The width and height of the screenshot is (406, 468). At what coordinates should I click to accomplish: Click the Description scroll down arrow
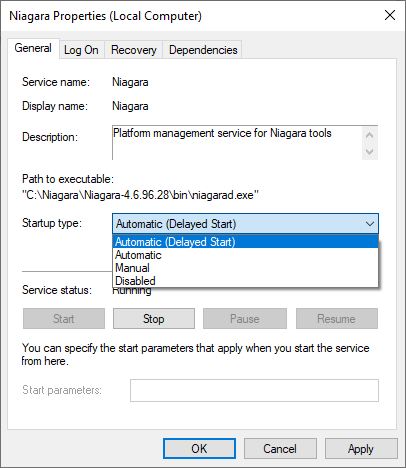coord(369,152)
